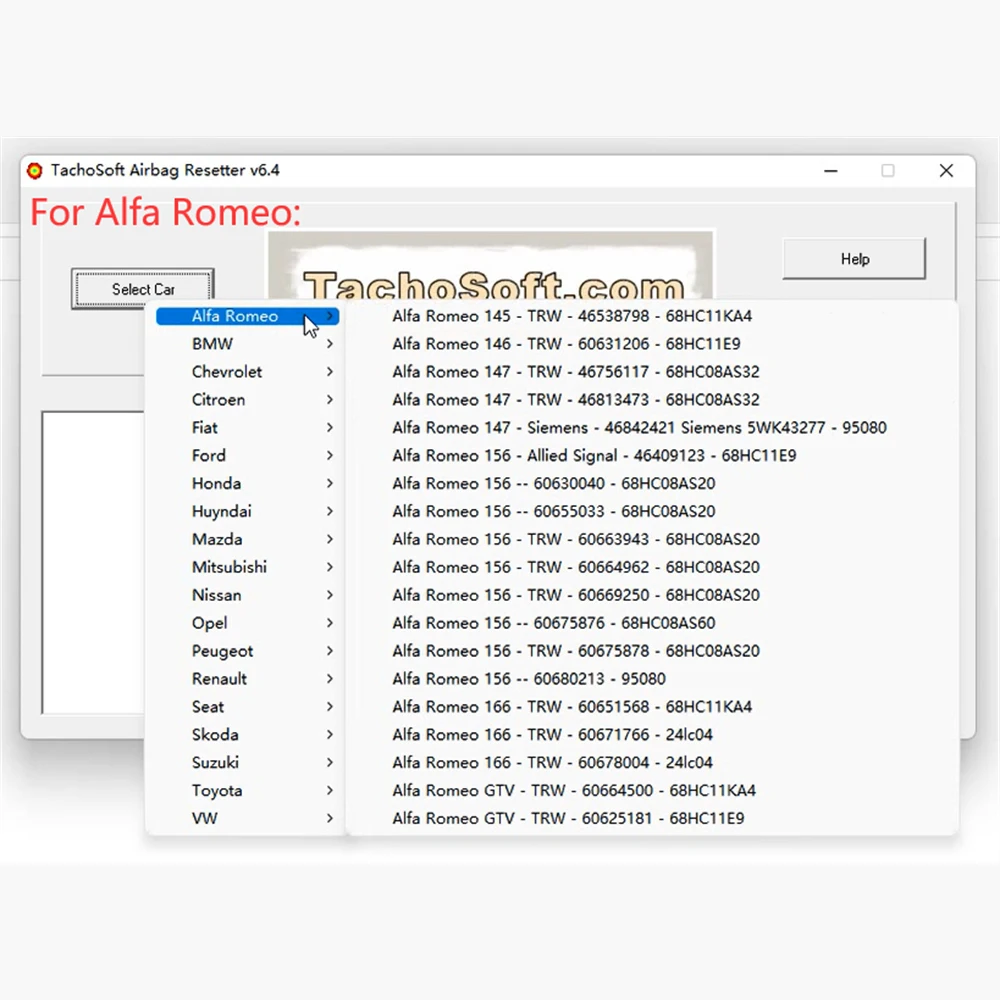Open the Skoda brand entry

click(x=247, y=735)
